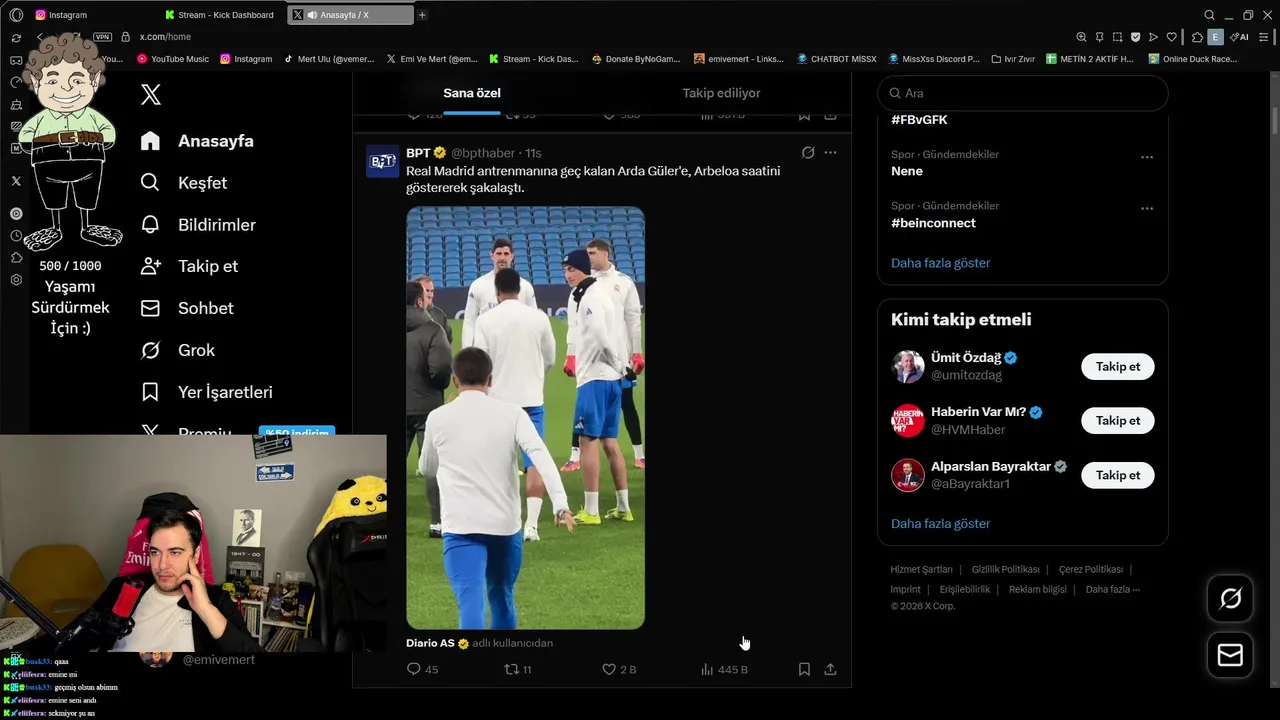Repost the BPT tweet with 11 reposts
This screenshot has height=720, width=1280.
[517, 669]
